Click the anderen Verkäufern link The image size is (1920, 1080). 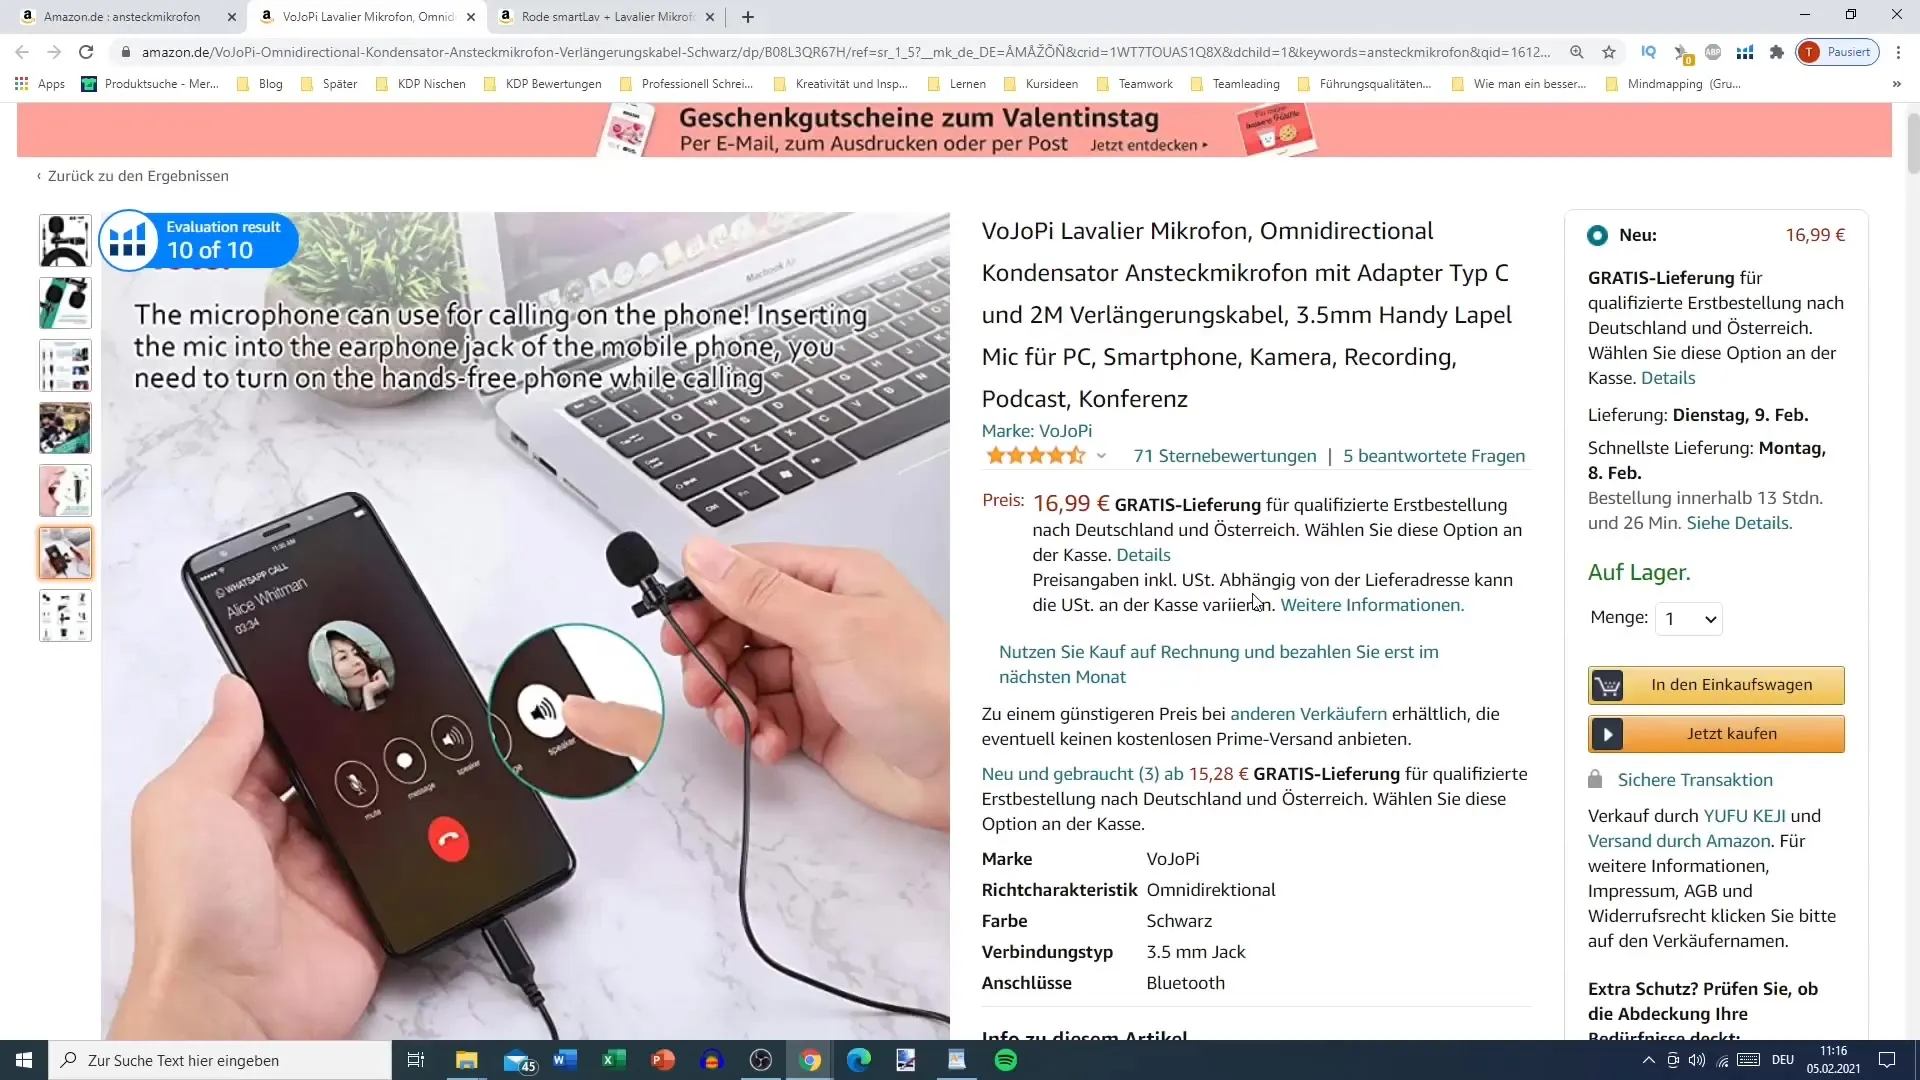point(1308,714)
